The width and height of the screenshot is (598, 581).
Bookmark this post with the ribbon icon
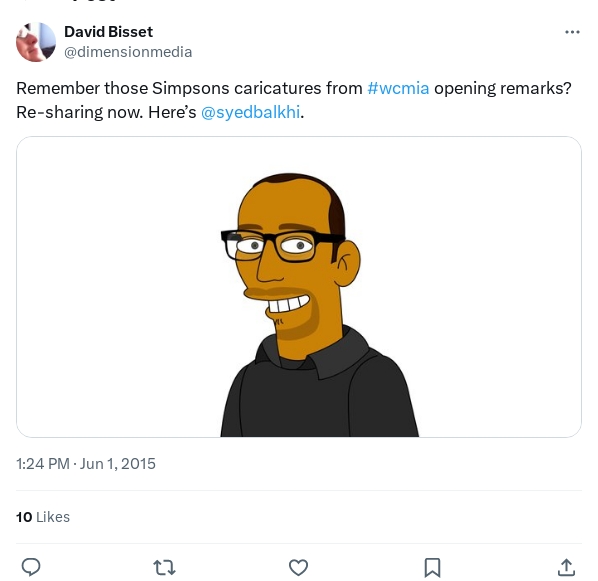tap(432, 568)
